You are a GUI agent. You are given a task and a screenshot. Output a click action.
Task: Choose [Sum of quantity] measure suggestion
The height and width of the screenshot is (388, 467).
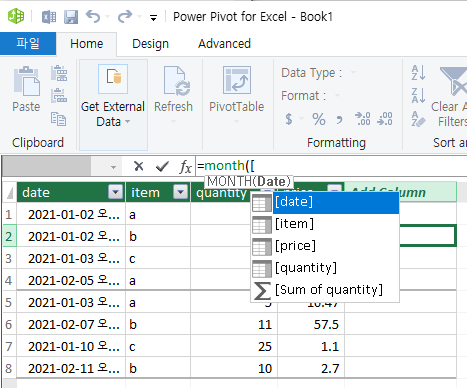click(x=325, y=290)
